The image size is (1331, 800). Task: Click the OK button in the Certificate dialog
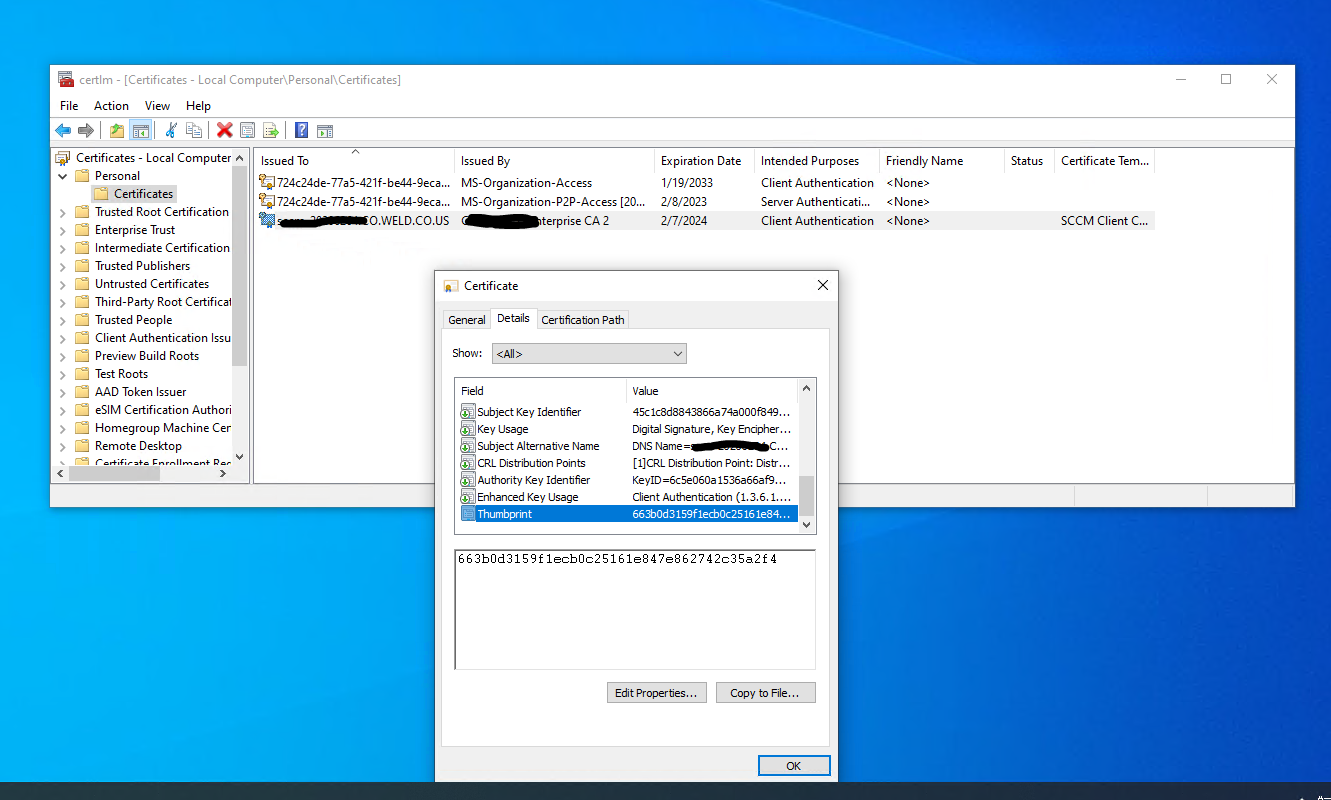pos(793,764)
